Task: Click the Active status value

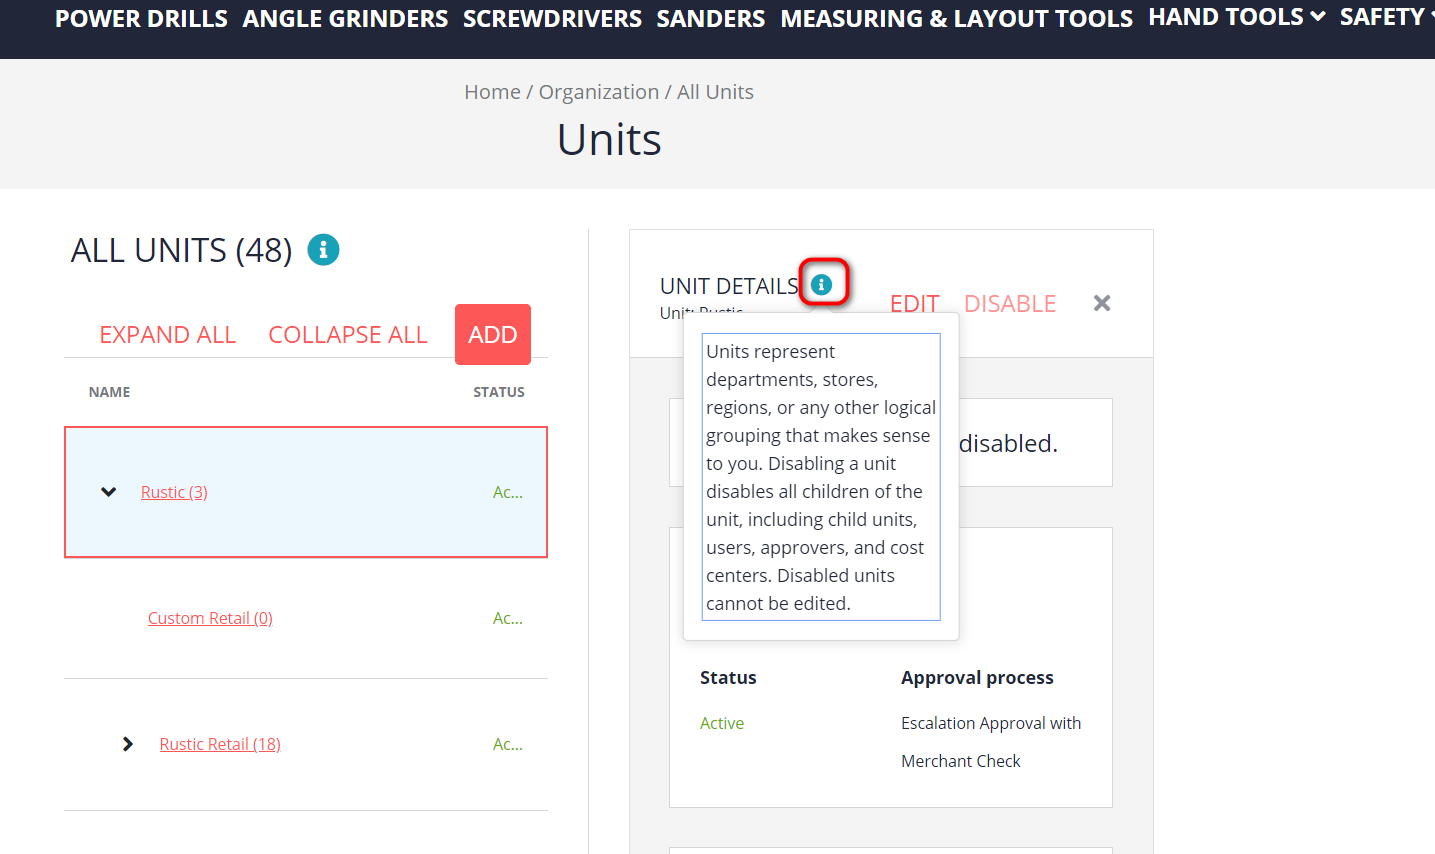Action: (722, 723)
